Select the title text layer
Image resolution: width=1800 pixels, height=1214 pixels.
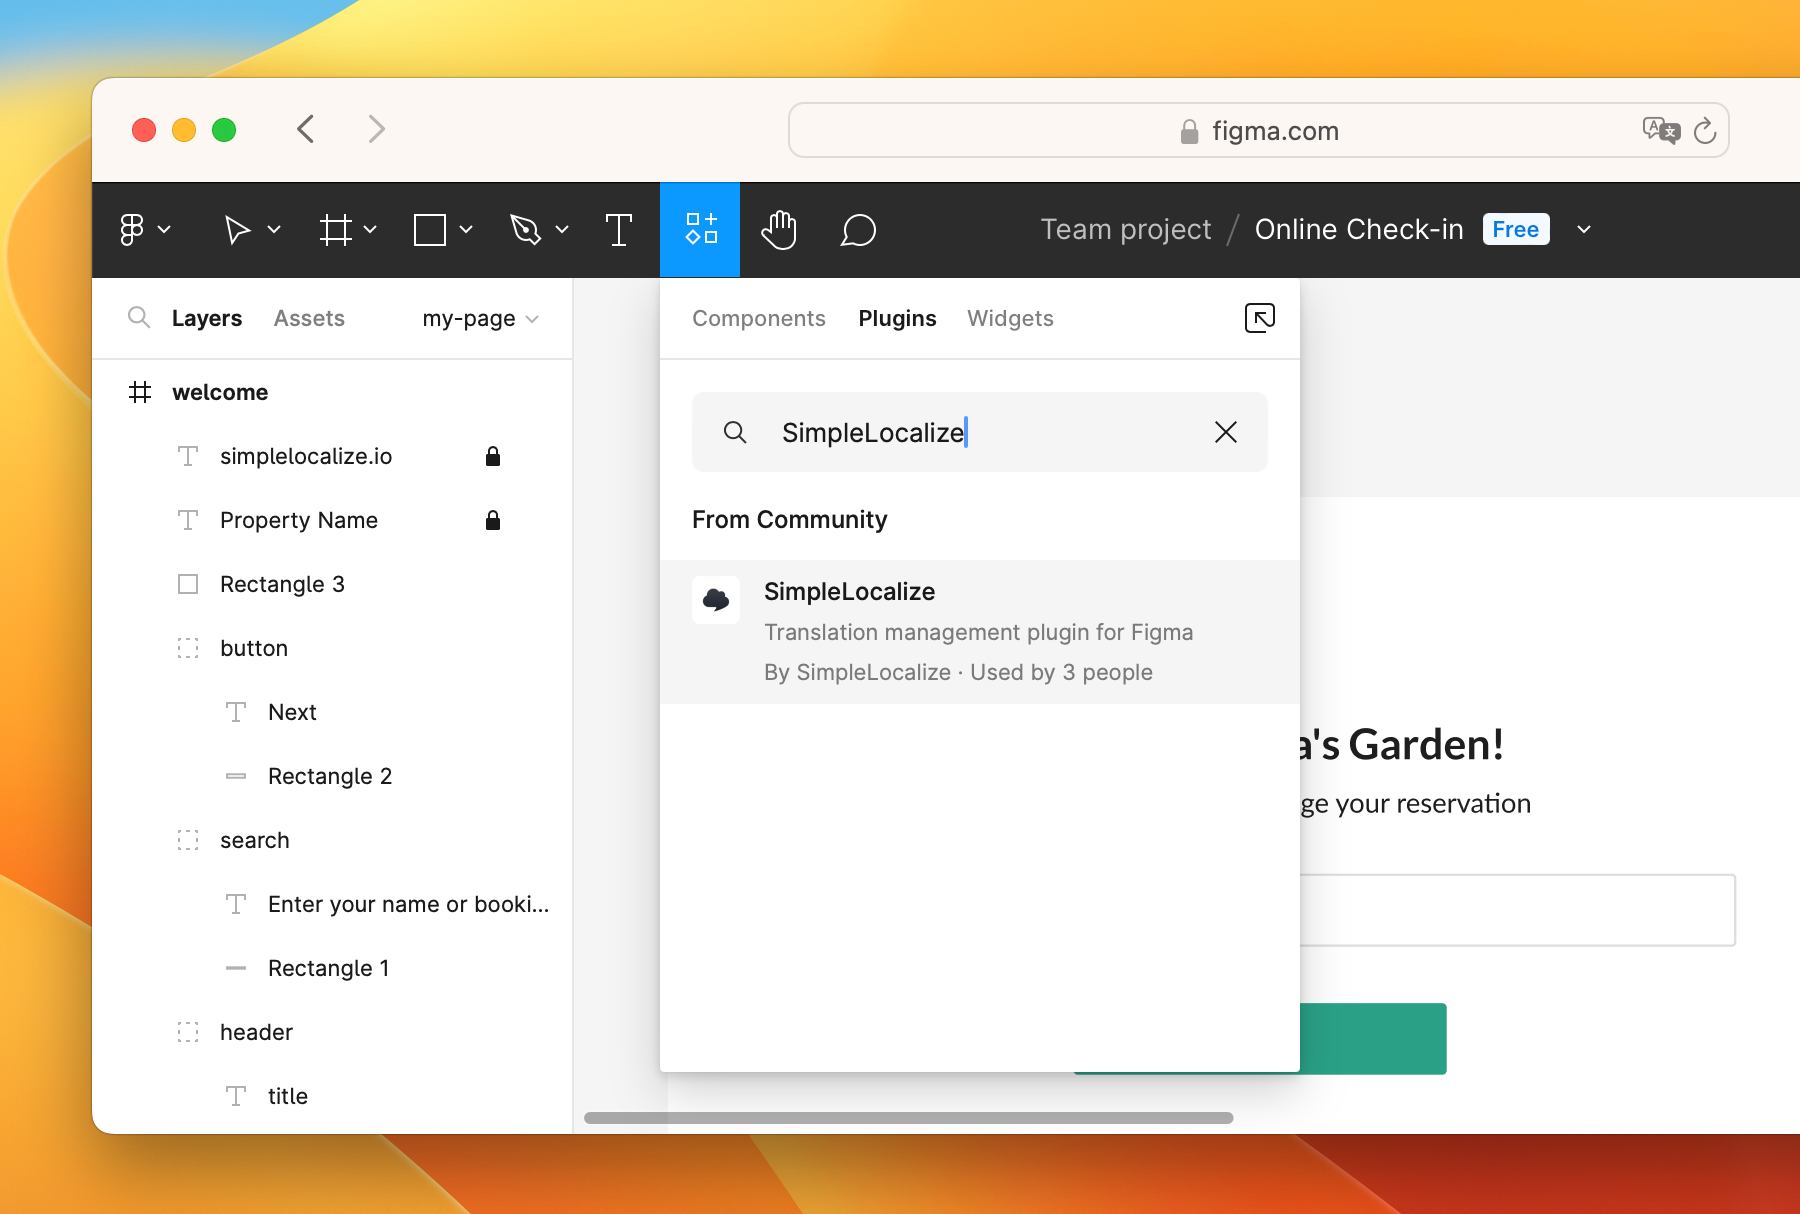(288, 1096)
